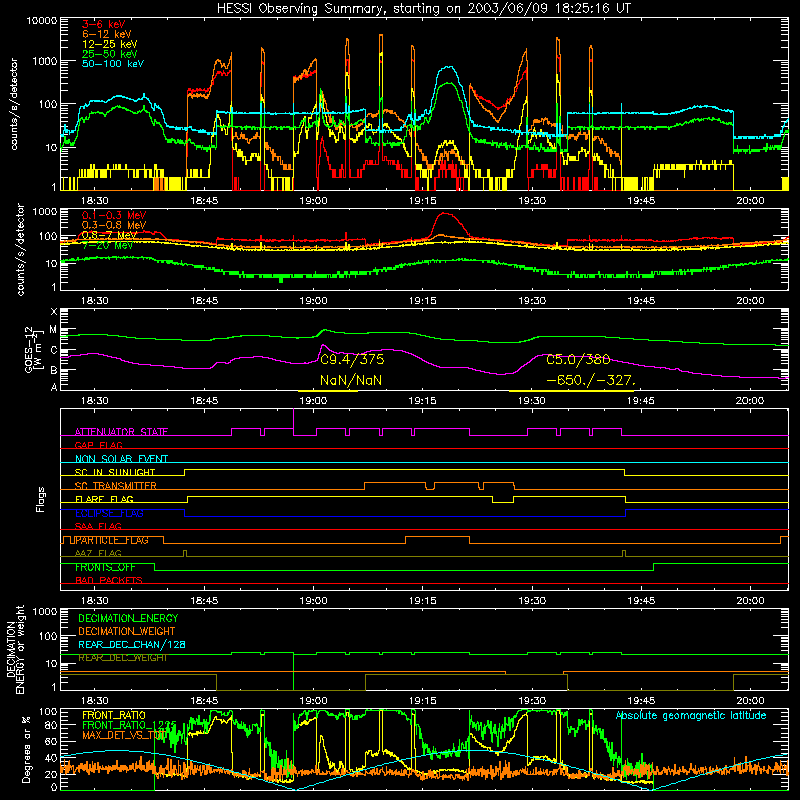Click the -650./-327. position annotation
Viewport: 800px width, 800px height.
click(x=591, y=380)
